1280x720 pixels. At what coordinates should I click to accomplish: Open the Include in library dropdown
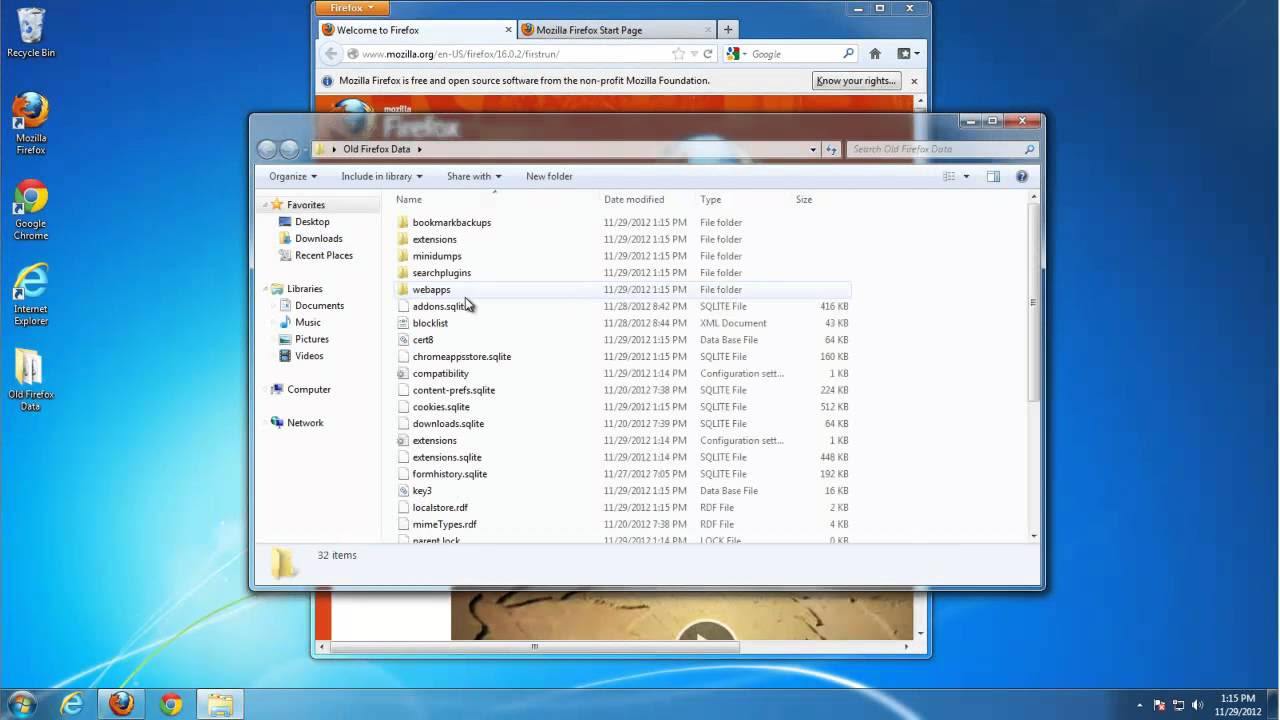click(382, 176)
